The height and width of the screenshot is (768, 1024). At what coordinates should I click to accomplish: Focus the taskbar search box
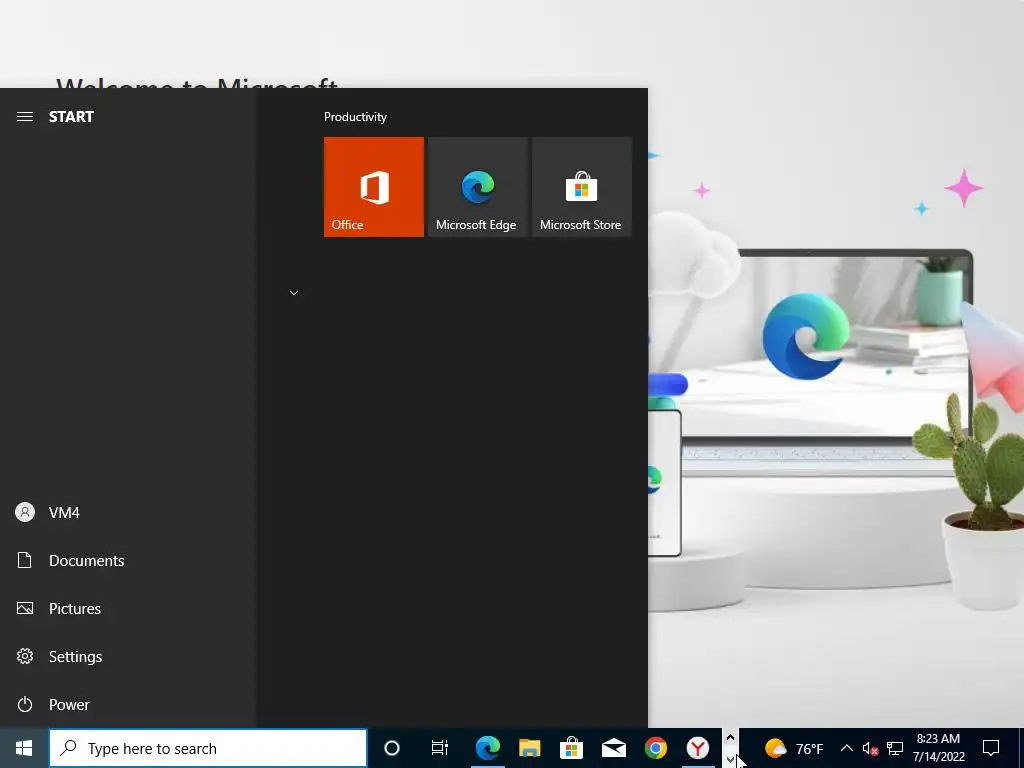(x=208, y=748)
